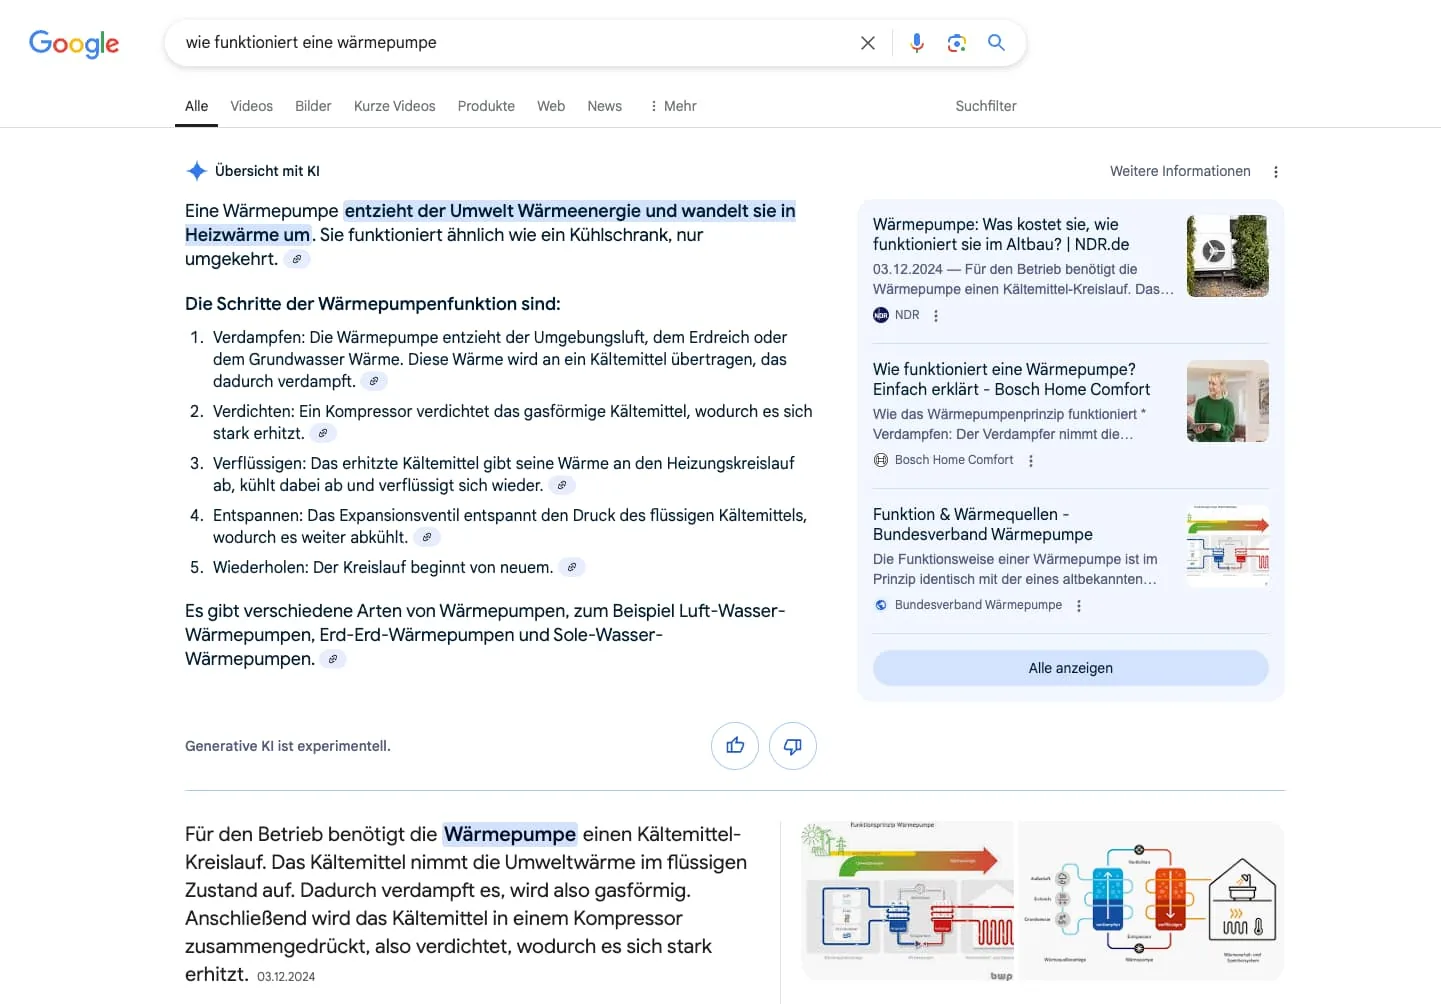Image resolution: width=1441 pixels, height=1004 pixels.
Task: Open Google Lens image search
Action: point(957,43)
